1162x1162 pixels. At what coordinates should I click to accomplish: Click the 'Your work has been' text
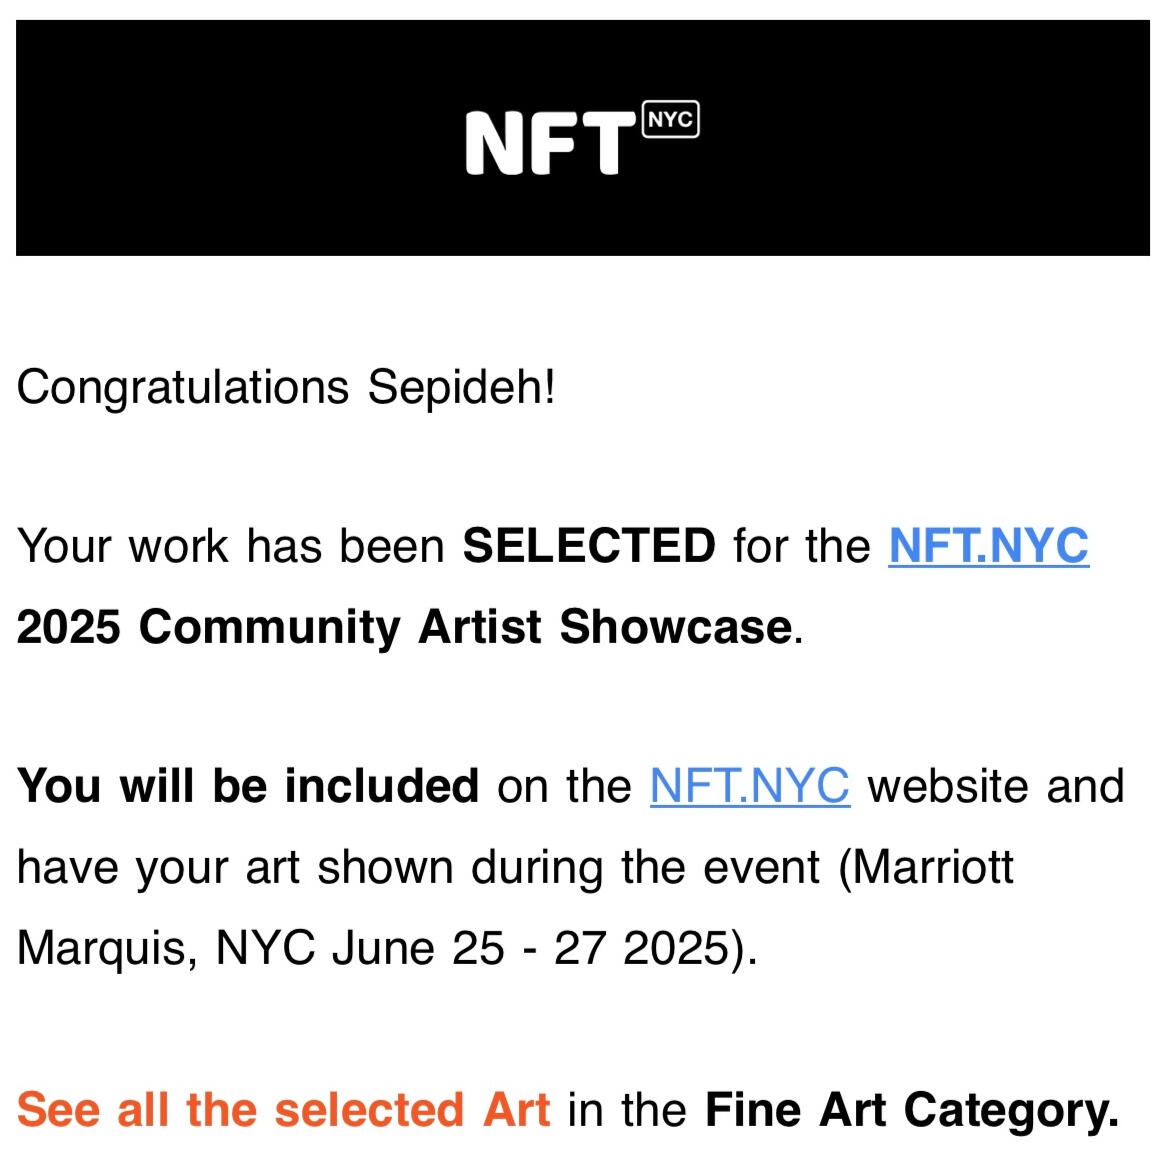click(x=231, y=546)
